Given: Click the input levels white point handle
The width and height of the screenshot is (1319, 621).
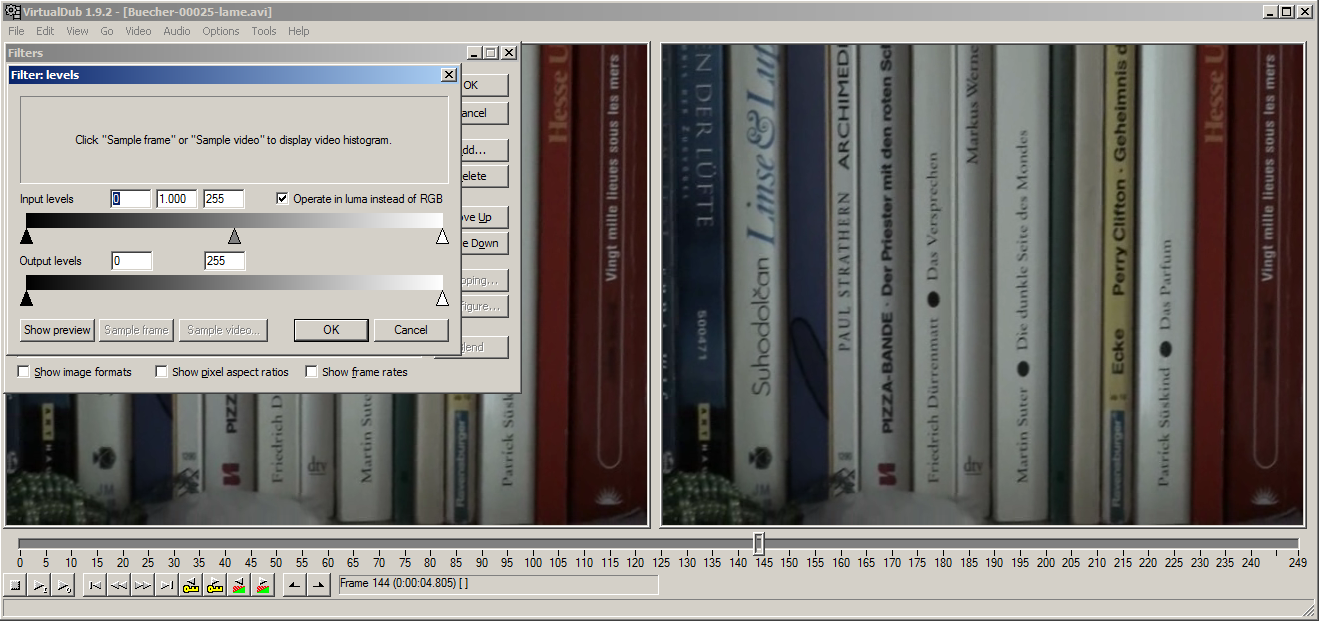Looking at the screenshot, I should click(x=442, y=237).
